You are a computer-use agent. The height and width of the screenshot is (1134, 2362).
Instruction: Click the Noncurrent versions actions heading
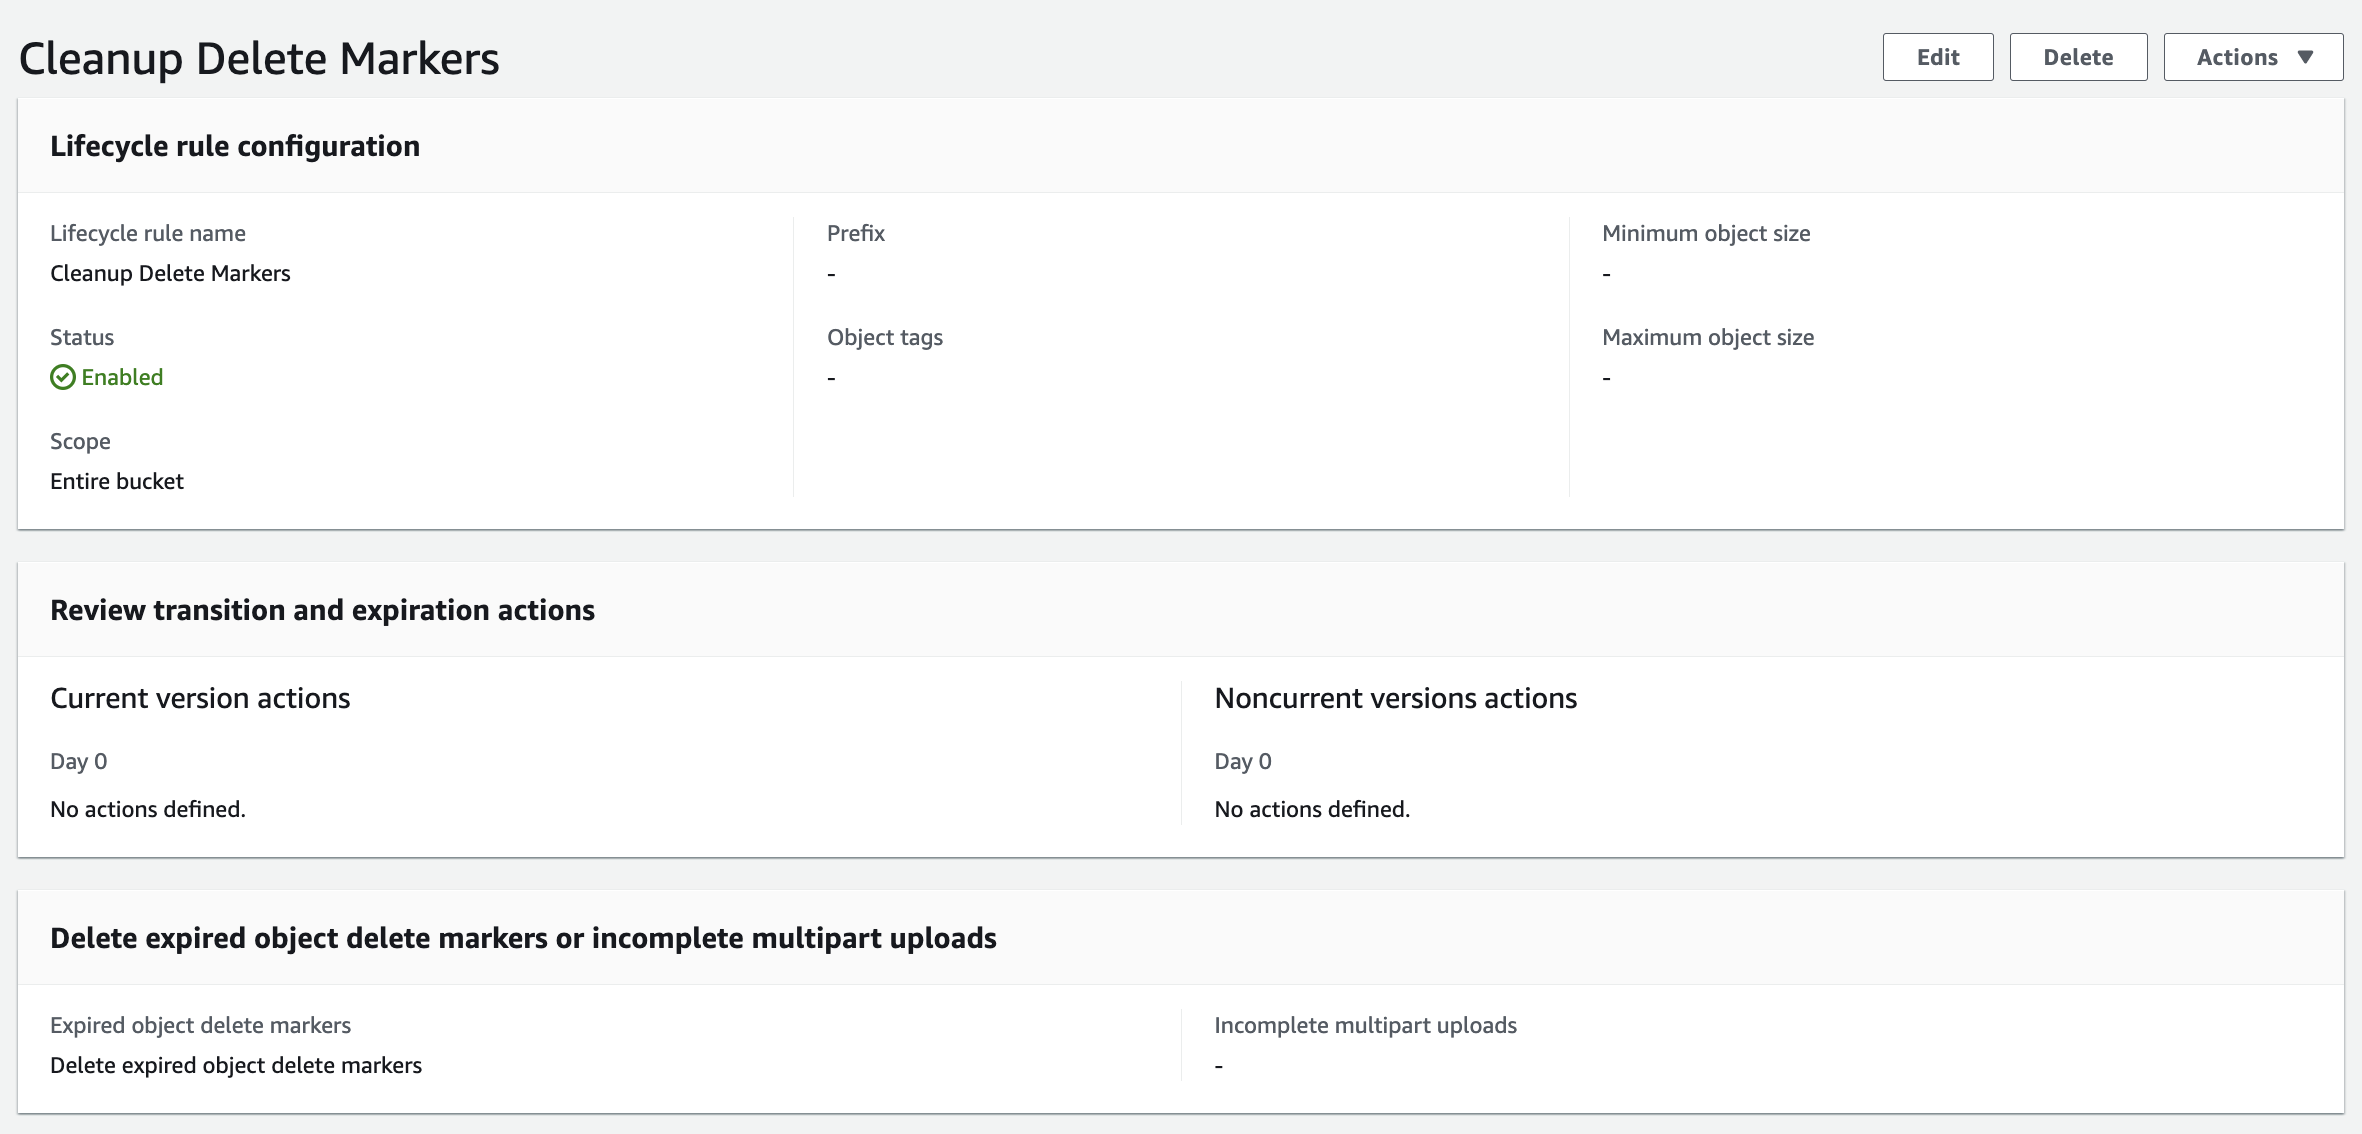[1395, 698]
